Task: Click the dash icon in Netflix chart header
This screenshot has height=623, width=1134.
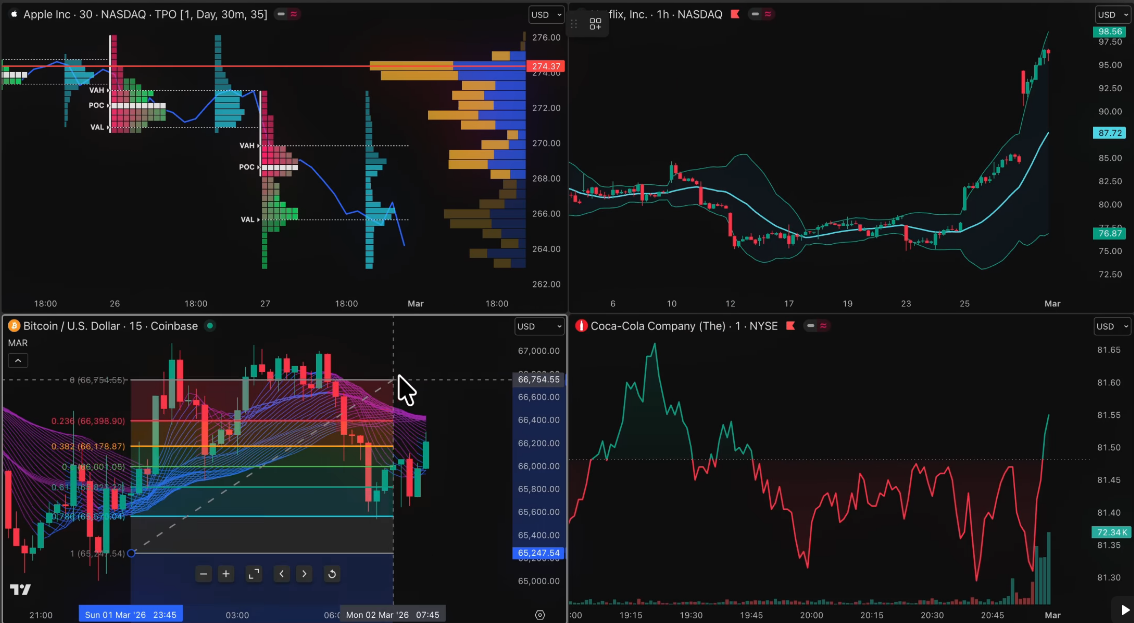Action: tap(755, 14)
